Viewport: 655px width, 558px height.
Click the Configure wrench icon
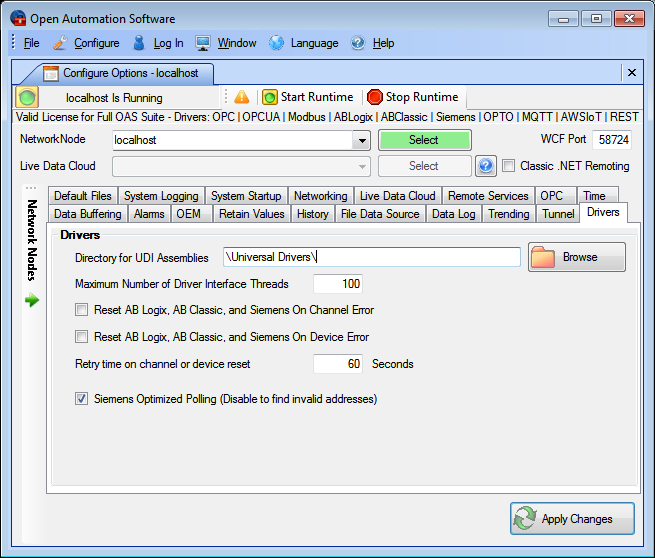[x=60, y=43]
